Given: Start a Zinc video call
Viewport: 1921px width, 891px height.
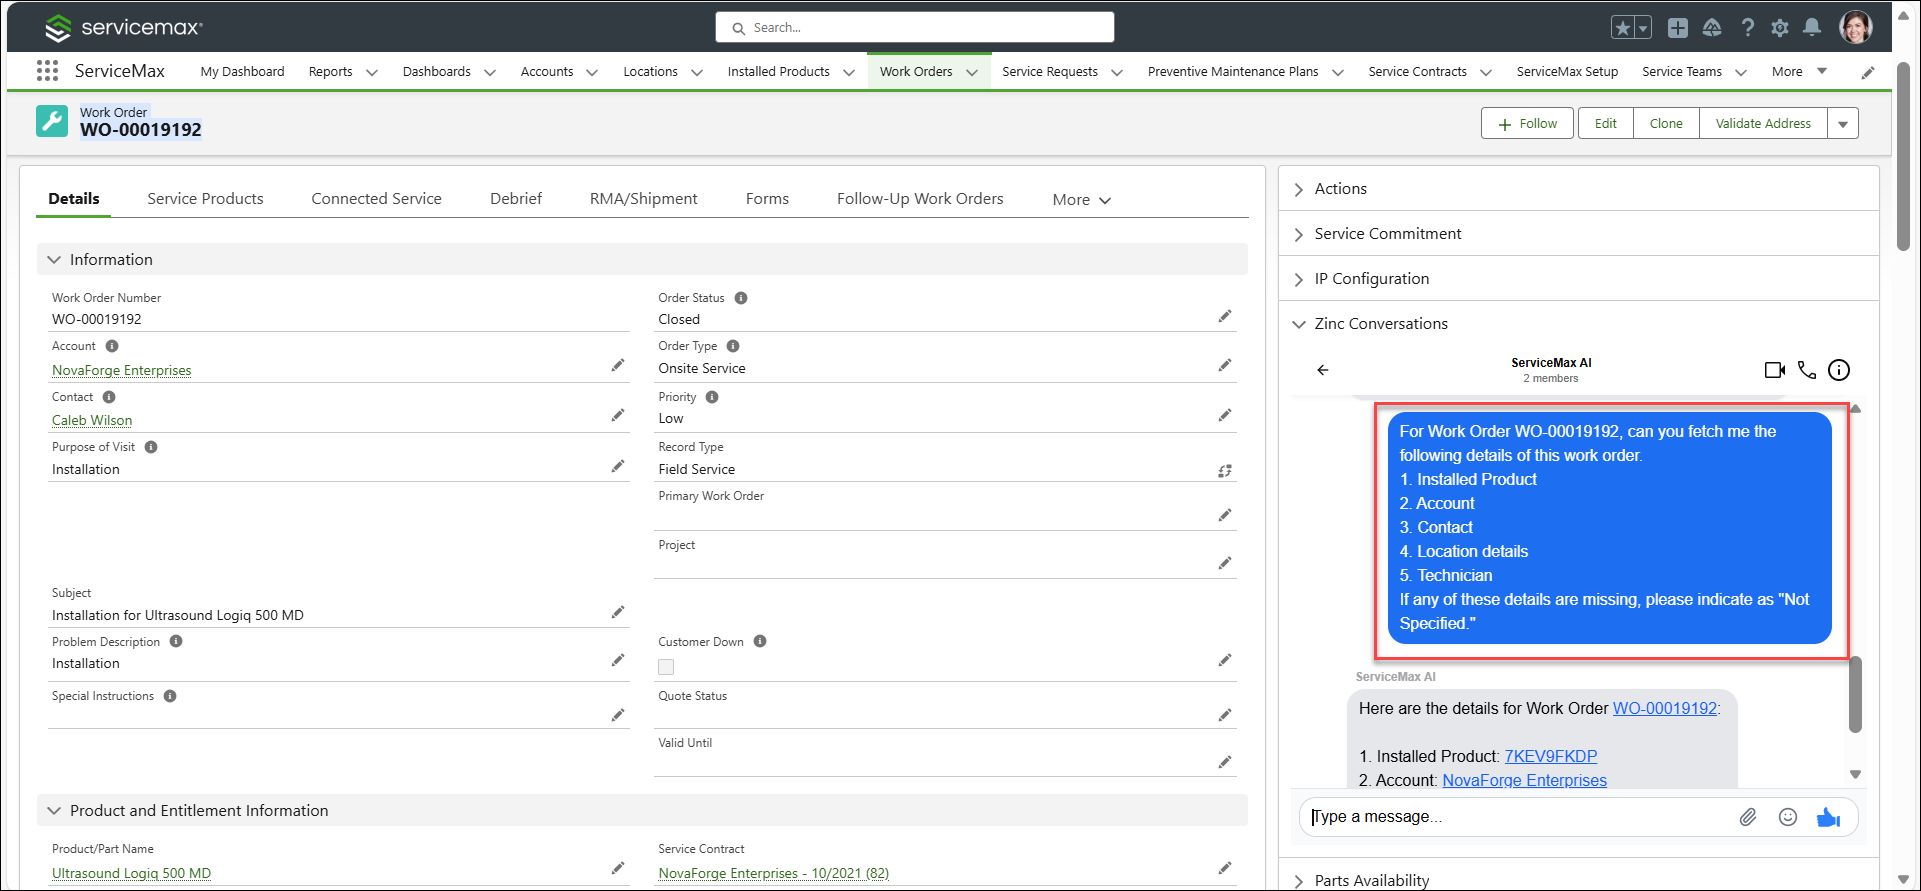Looking at the screenshot, I should point(1775,370).
